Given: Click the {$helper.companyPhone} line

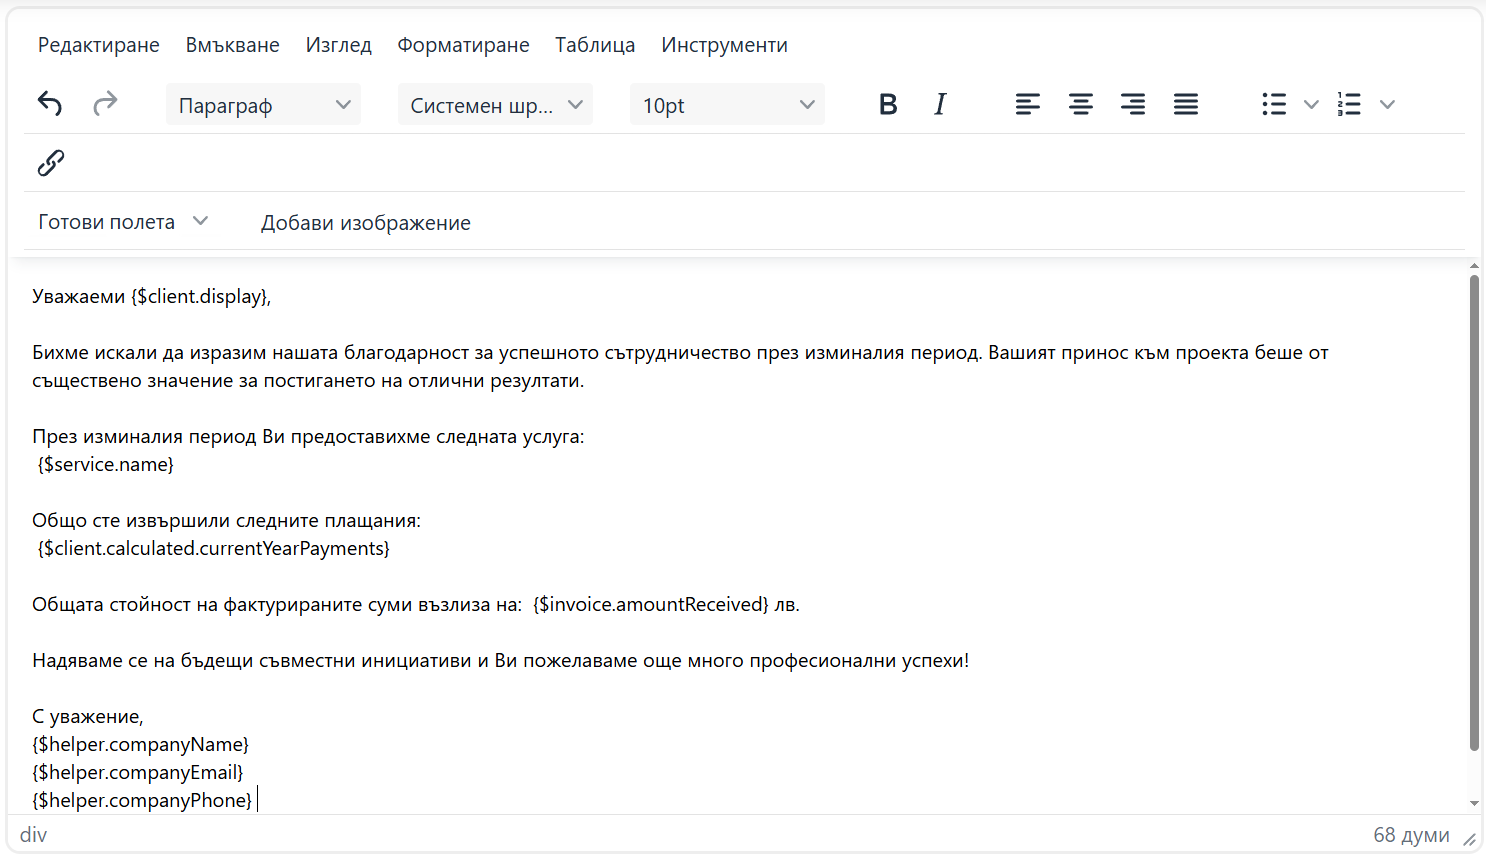Looking at the screenshot, I should (142, 800).
